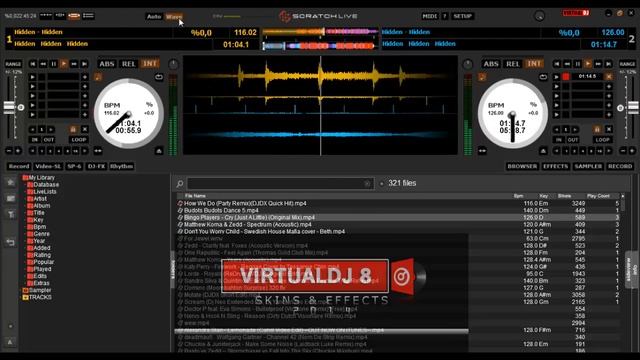The height and width of the screenshot is (360, 640).
Task: Select INT mode on left deck
Action: point(150,64)
